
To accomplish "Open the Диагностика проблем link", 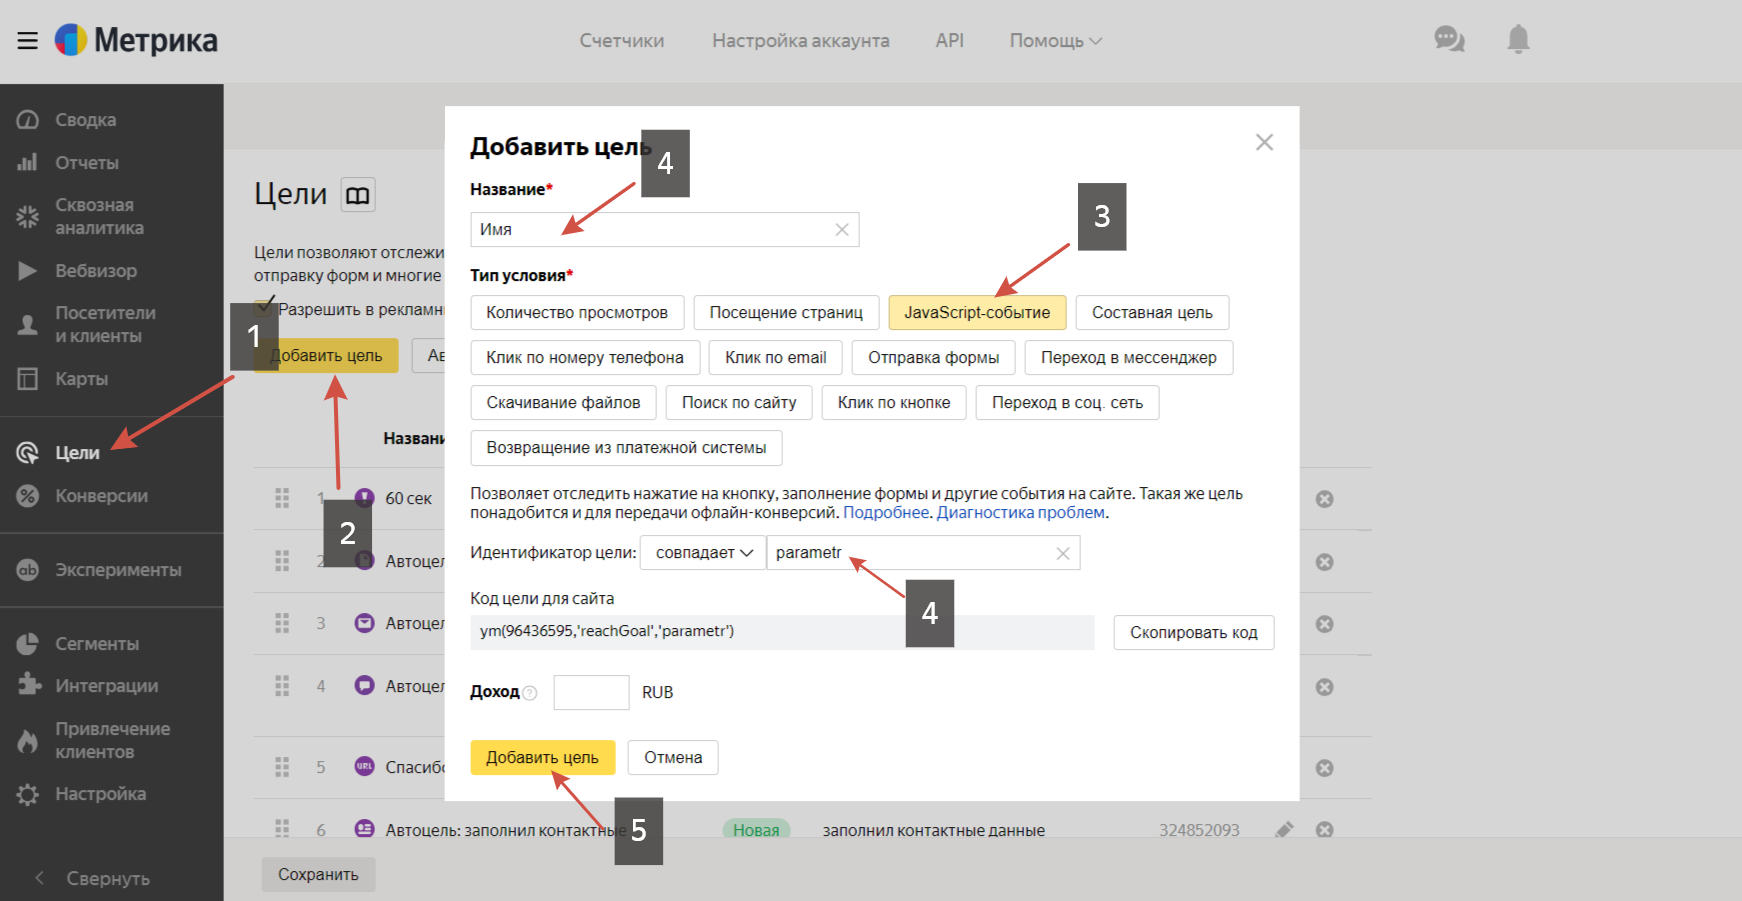I will click(x=1020, y=512).
